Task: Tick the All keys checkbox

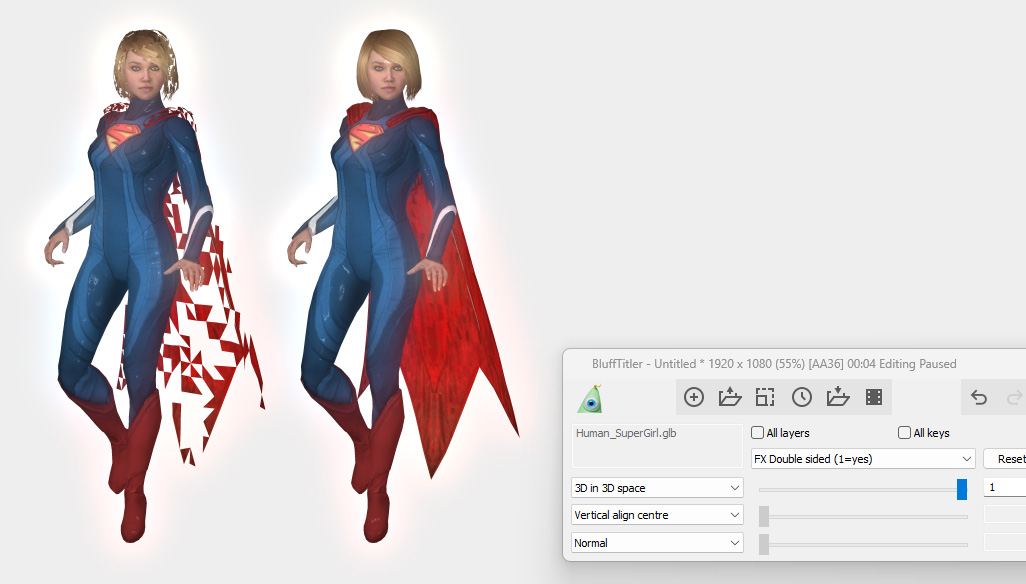Action: (904, 432)
